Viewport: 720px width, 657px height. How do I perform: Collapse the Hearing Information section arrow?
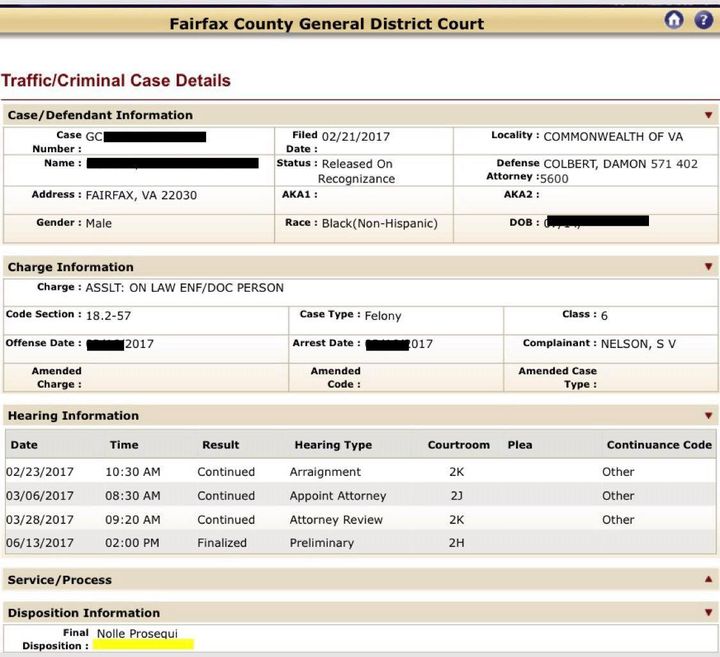click(709, 416)
